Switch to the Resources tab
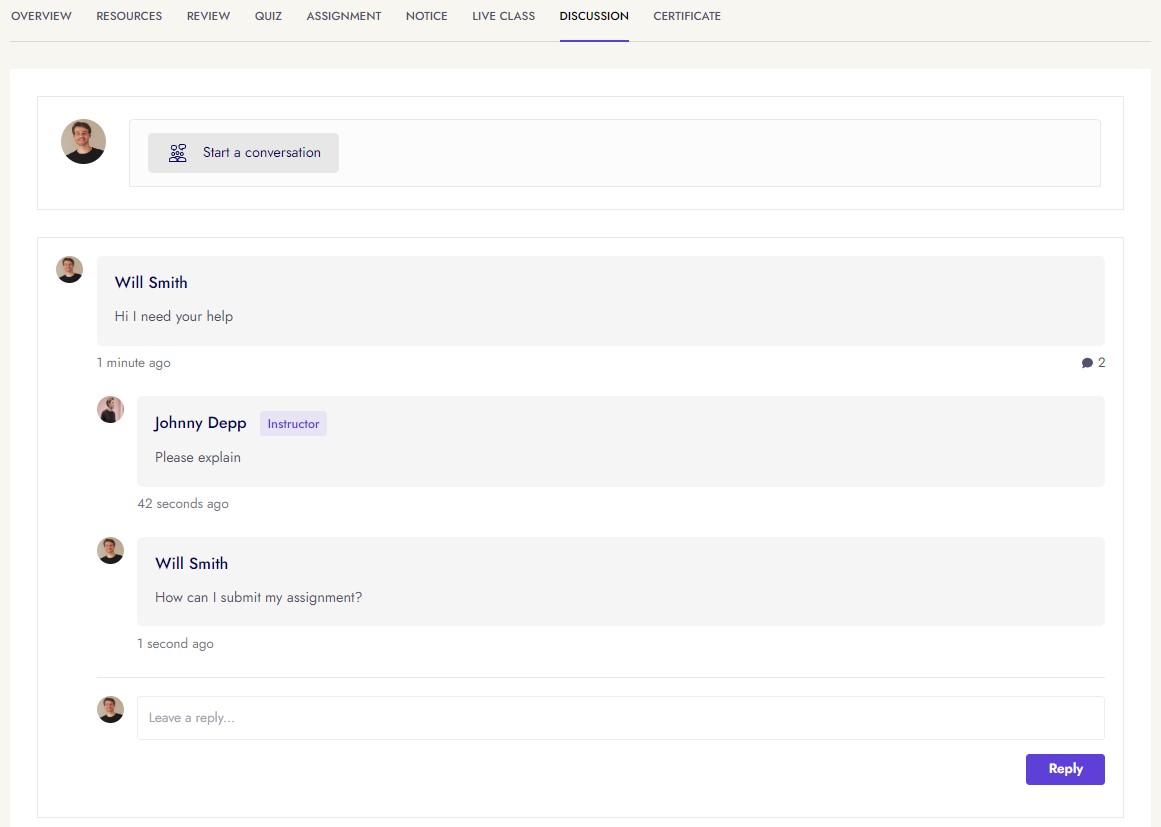Image resolution: width=1161 pixels, height=827 pixels. (x=129, y=16)
